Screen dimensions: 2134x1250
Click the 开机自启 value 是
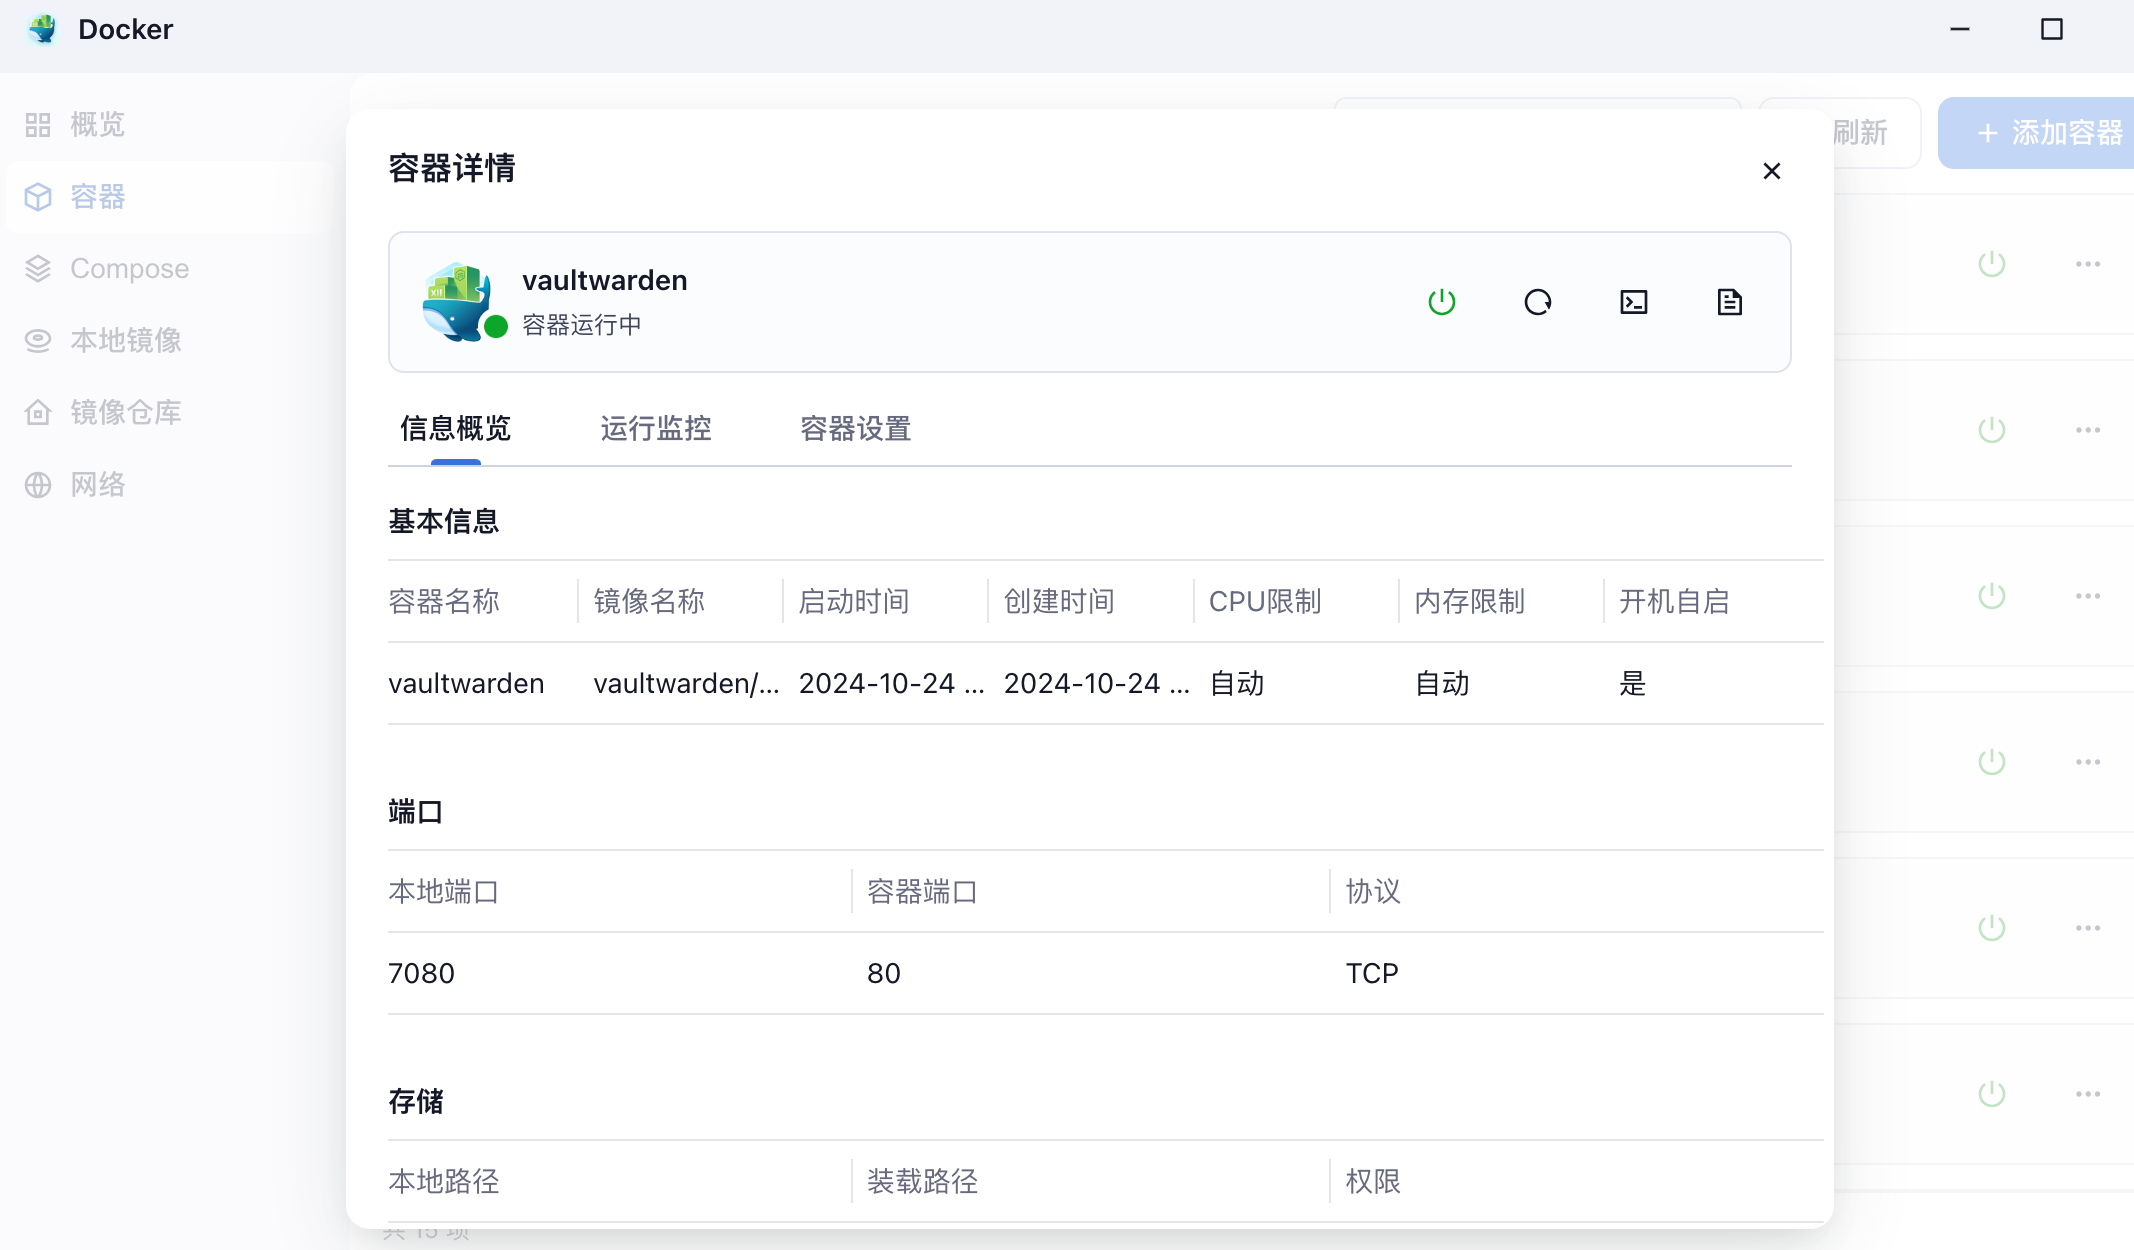(x=1633, y=684)
